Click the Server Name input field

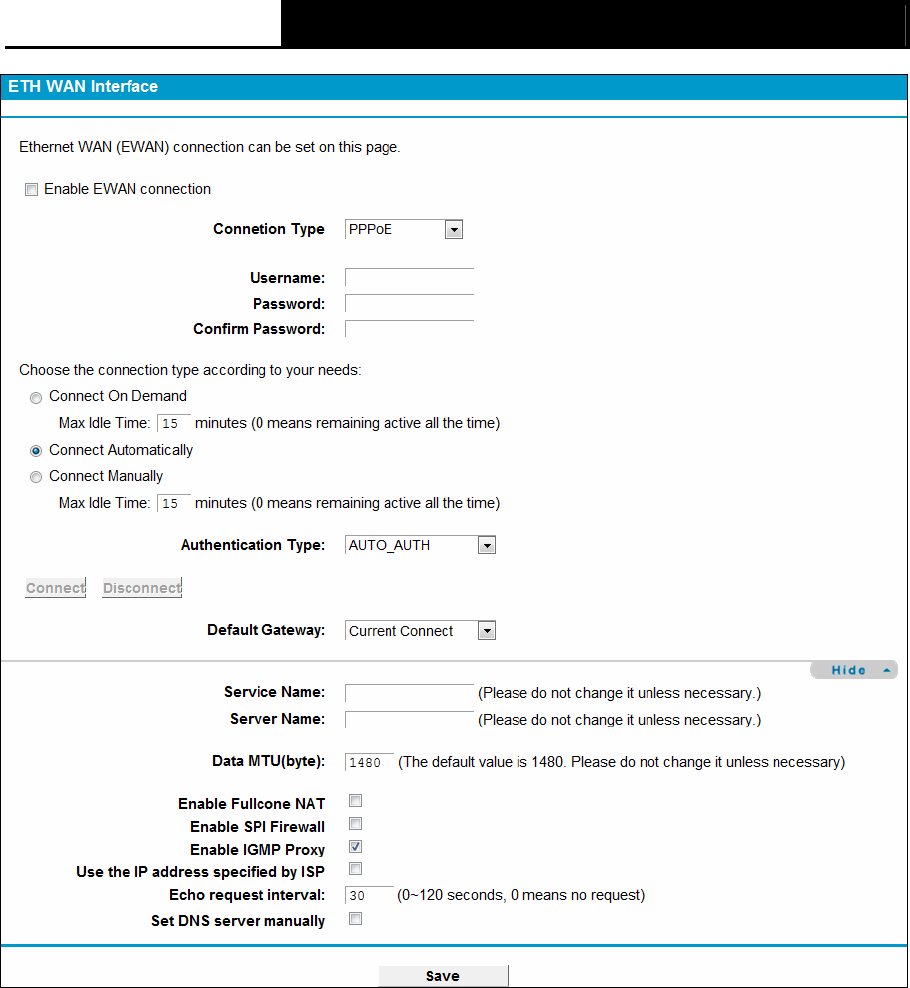click(x=409, y=720)
